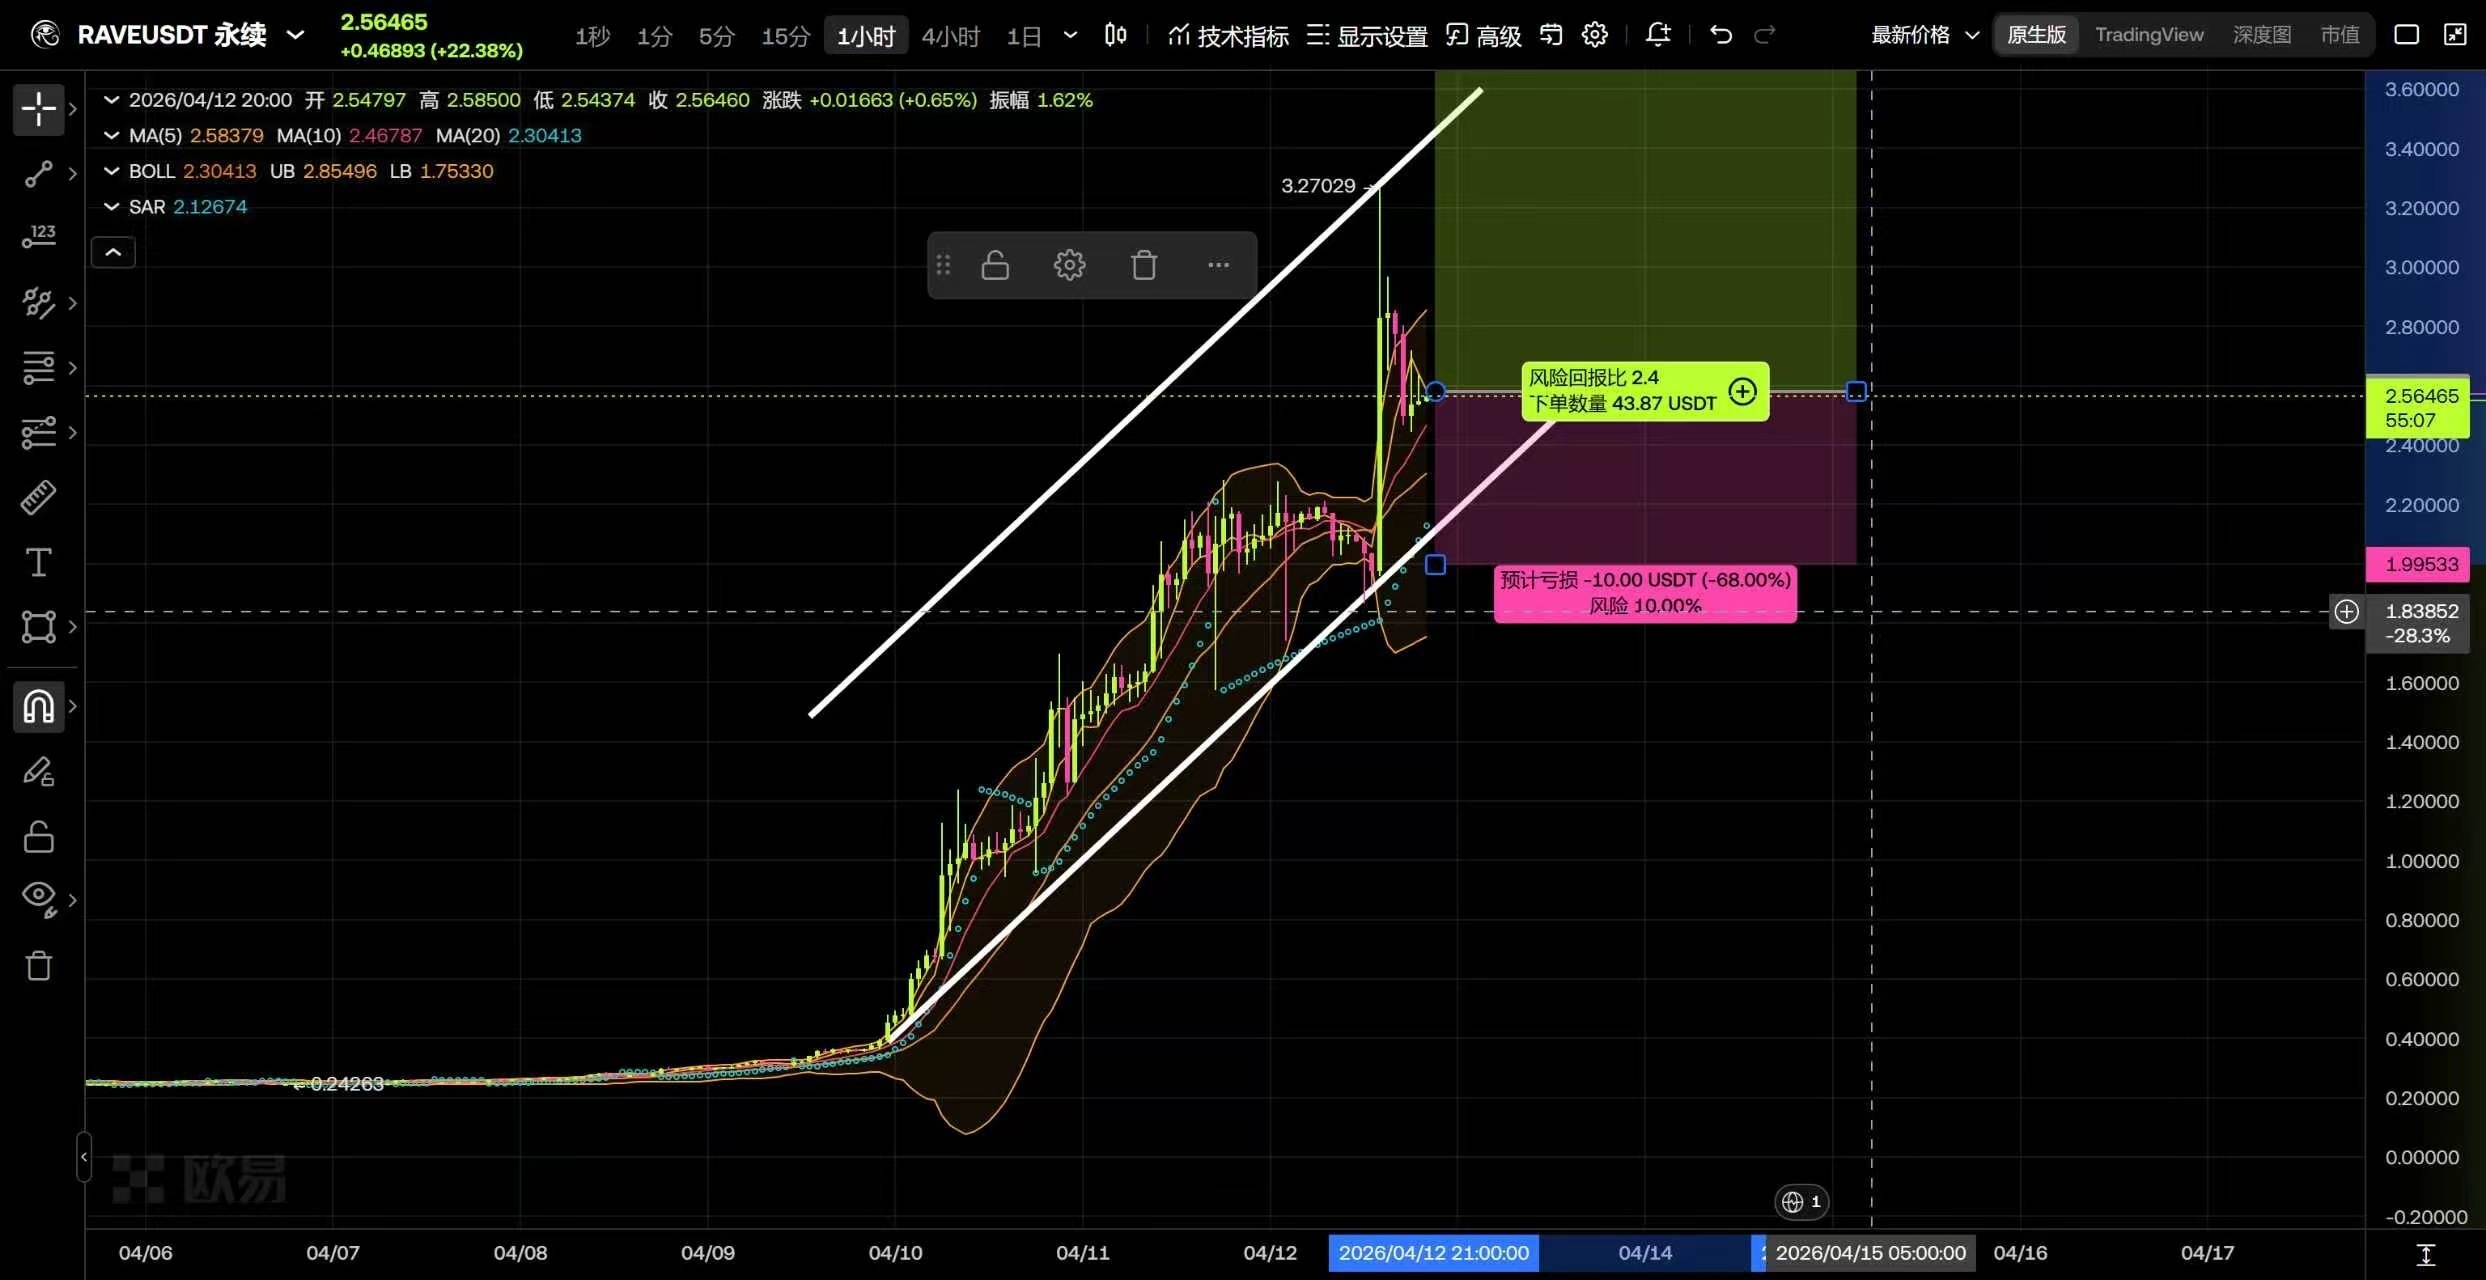
Task: Collapse the indicator legend with up chevron
Action: point(113,252)
